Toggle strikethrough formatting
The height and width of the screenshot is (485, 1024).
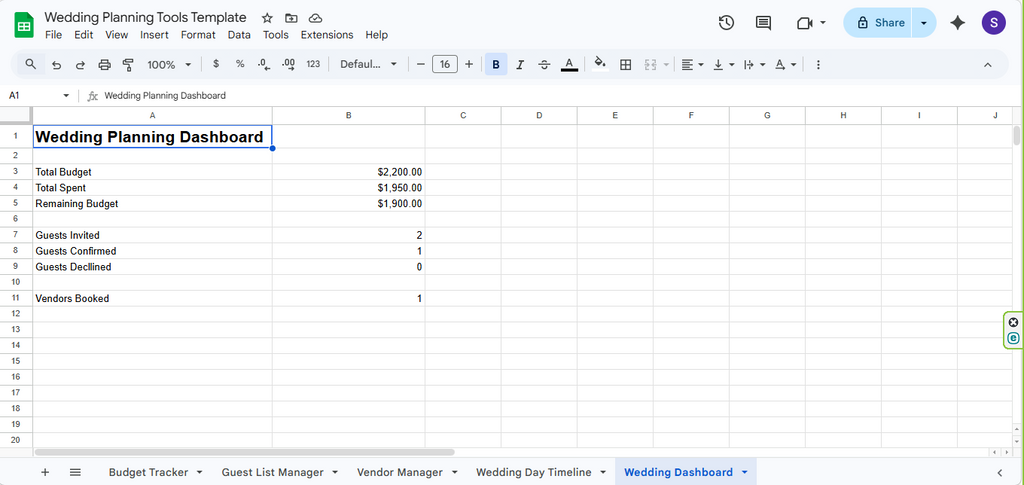click(545, 65)
